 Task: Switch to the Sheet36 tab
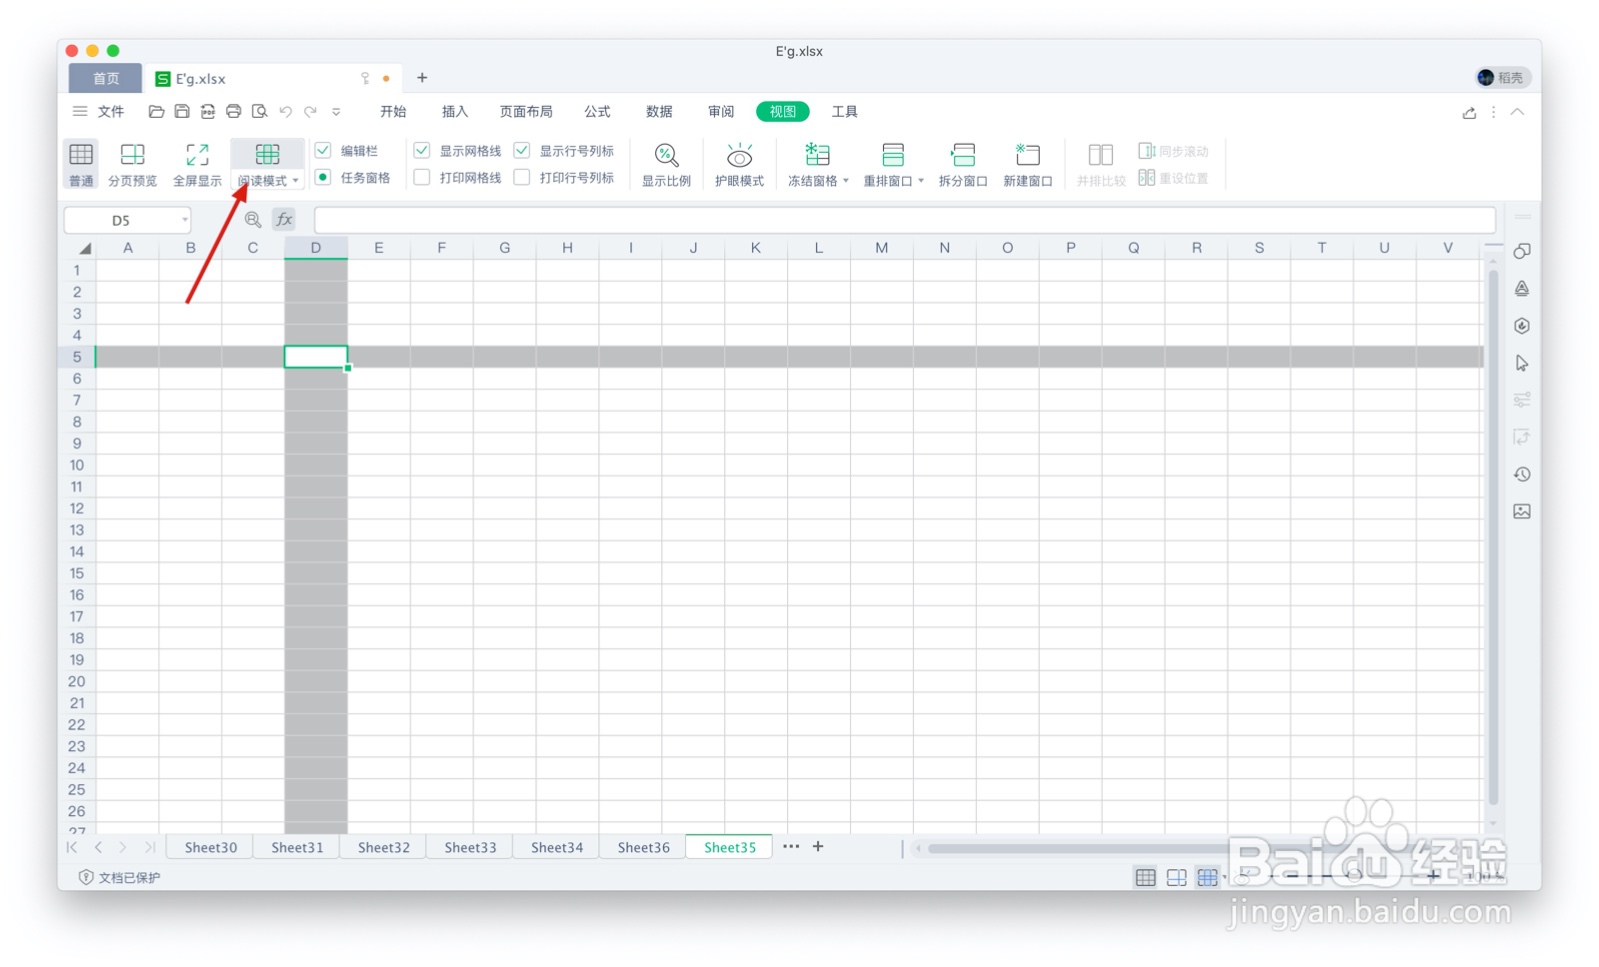[x=643, y=847]
